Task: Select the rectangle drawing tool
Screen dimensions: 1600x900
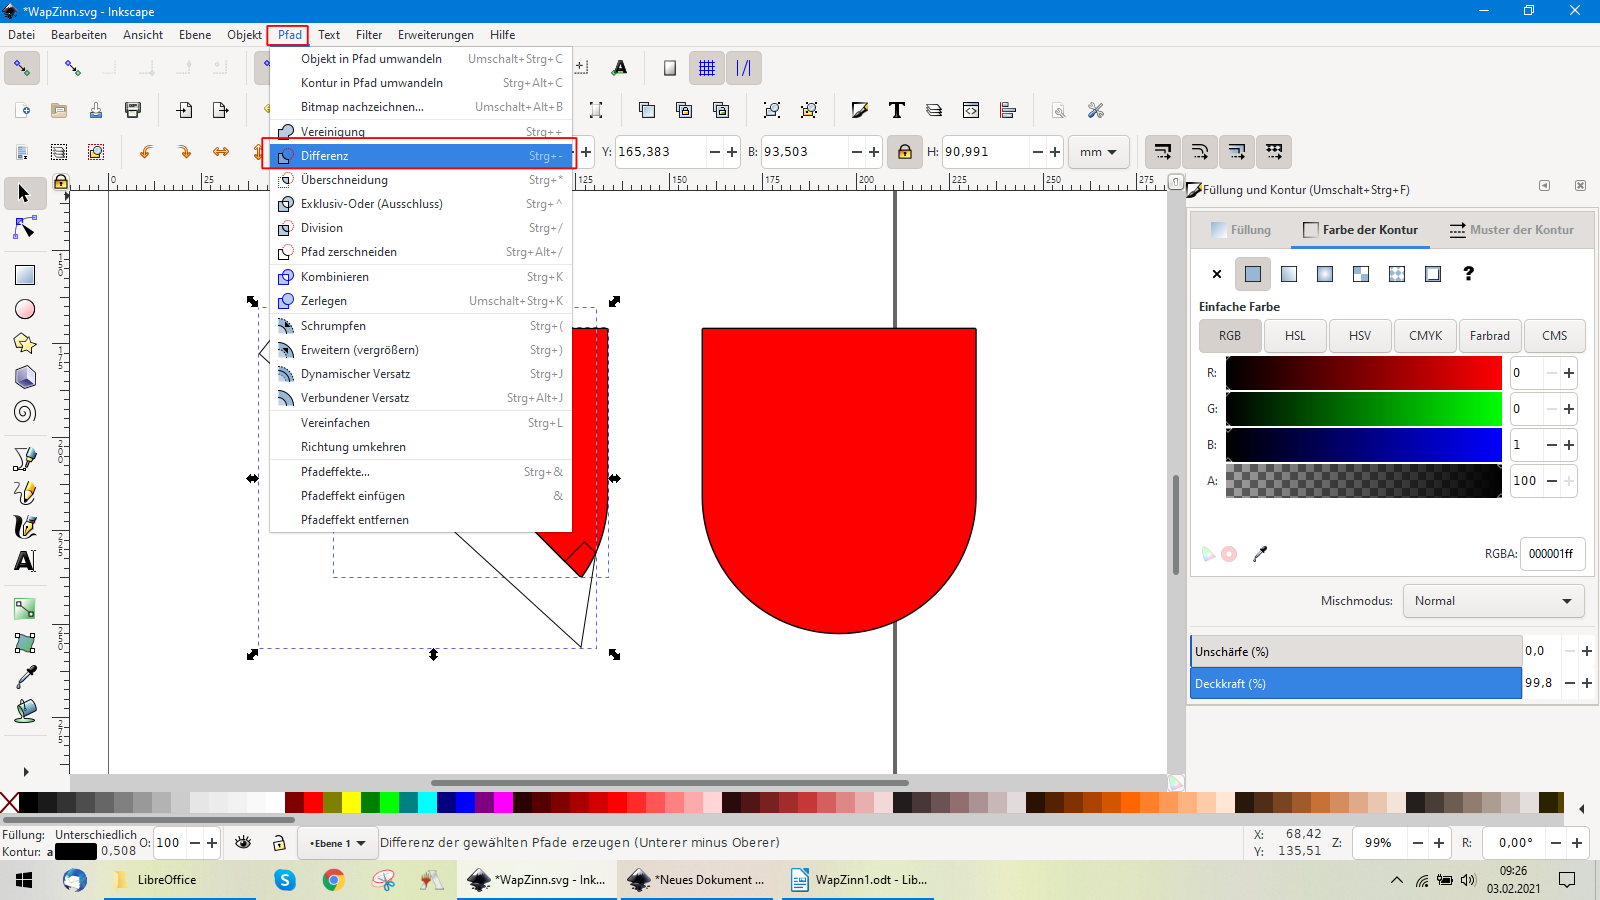Action: tap(24, 275)
